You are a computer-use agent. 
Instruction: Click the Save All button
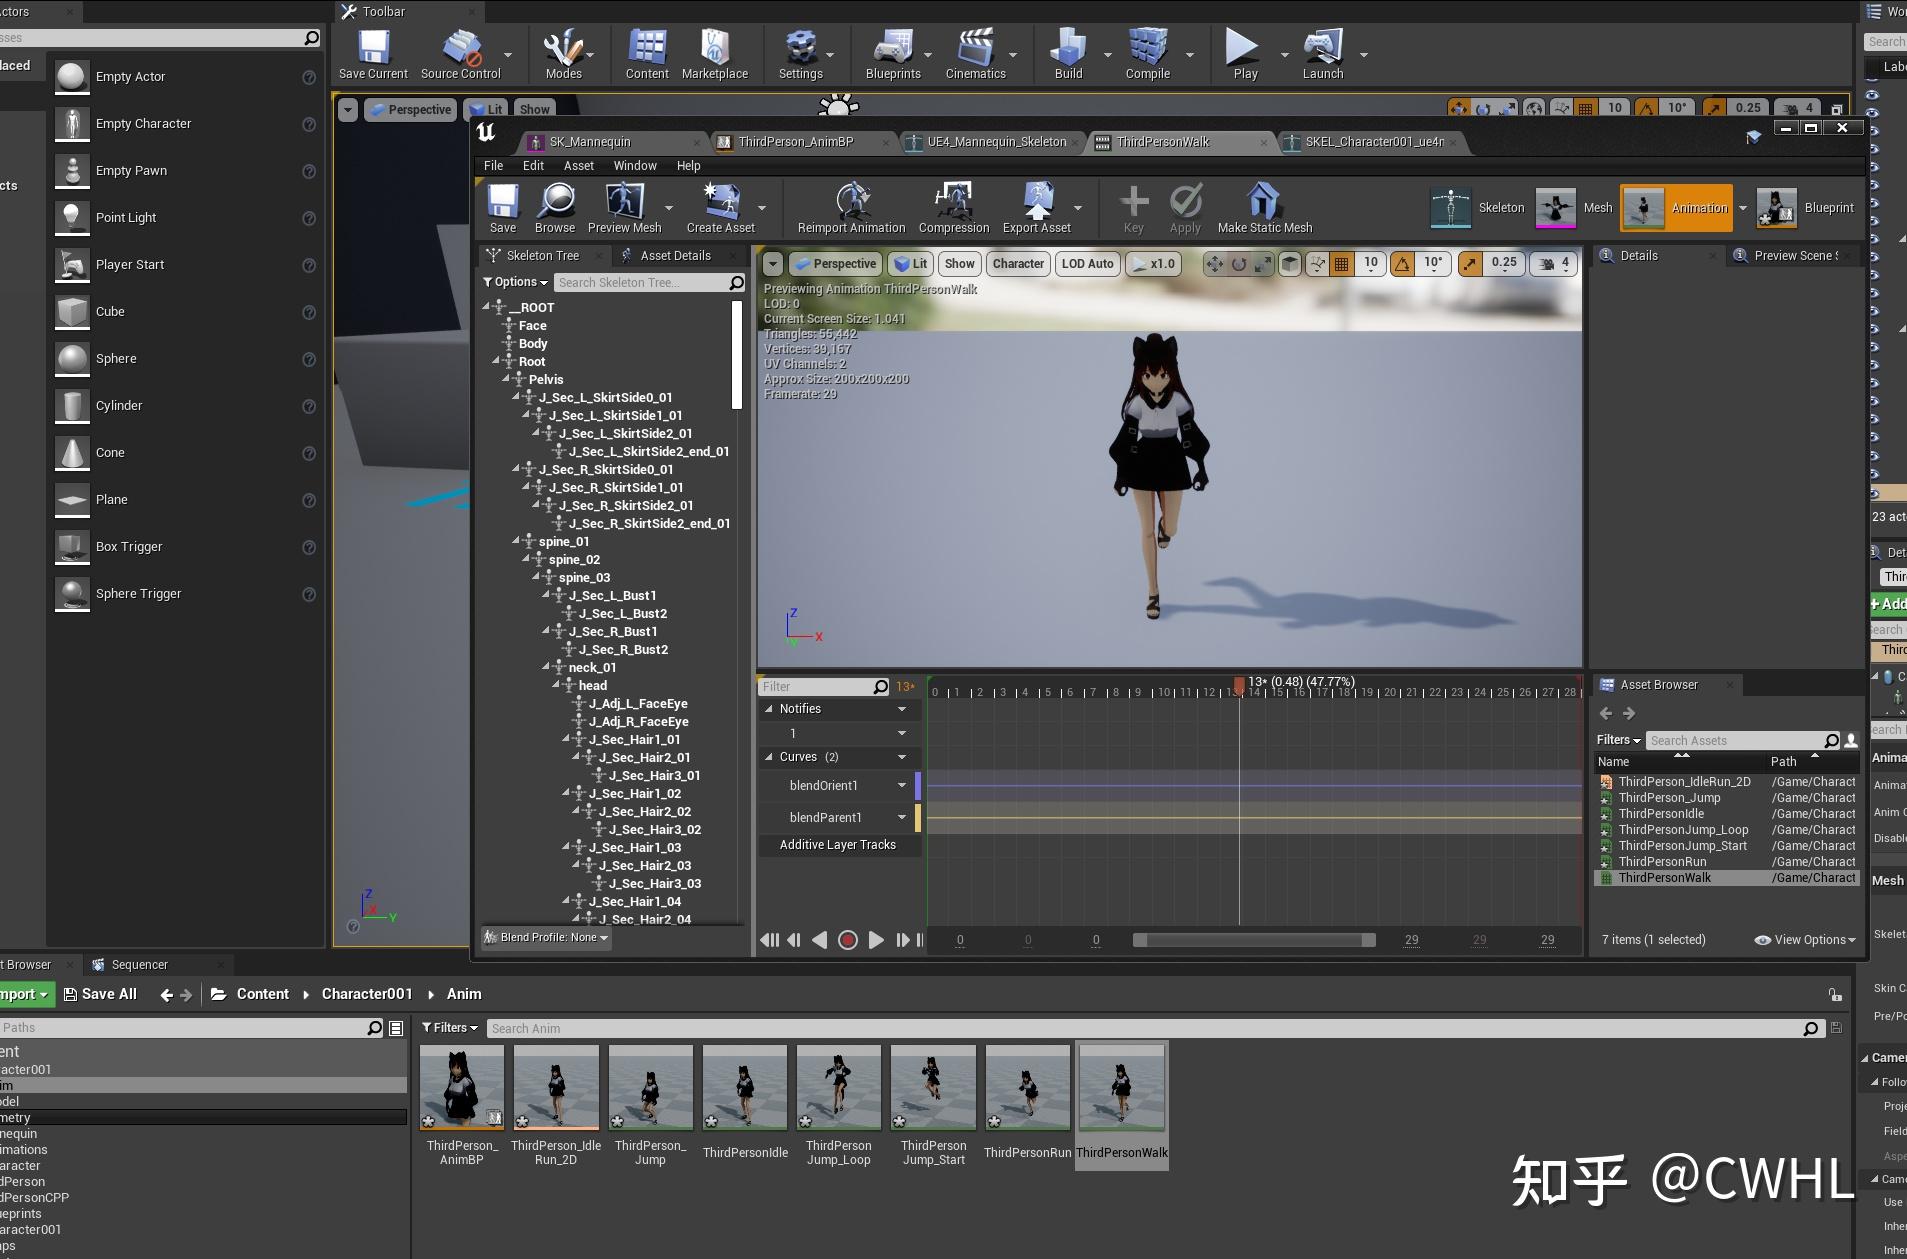(100, 994)
